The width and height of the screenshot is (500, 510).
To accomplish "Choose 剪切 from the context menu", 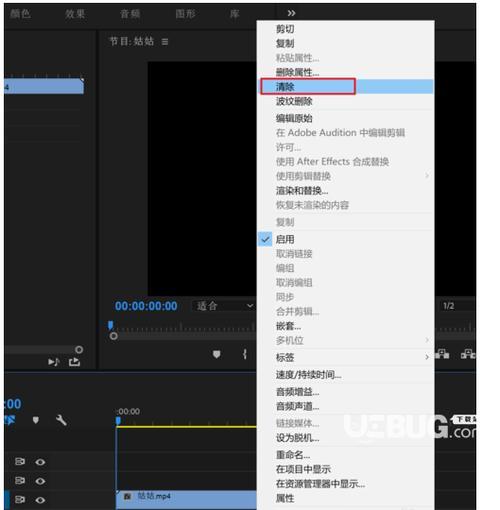I will [x=346, y=29].
